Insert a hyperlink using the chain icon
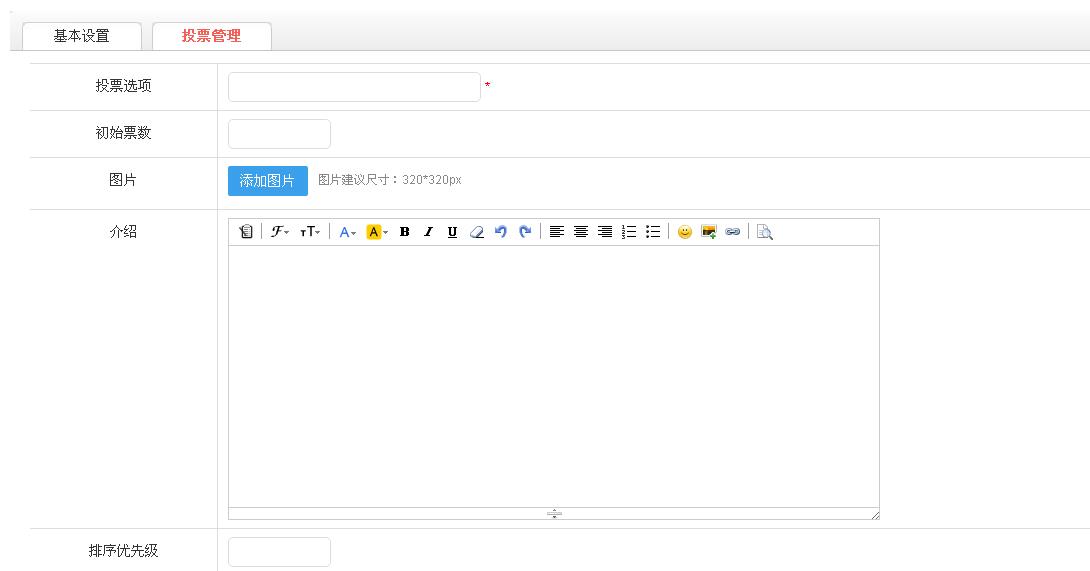This screenshot has height=571, width=1090. pos(733,232)
